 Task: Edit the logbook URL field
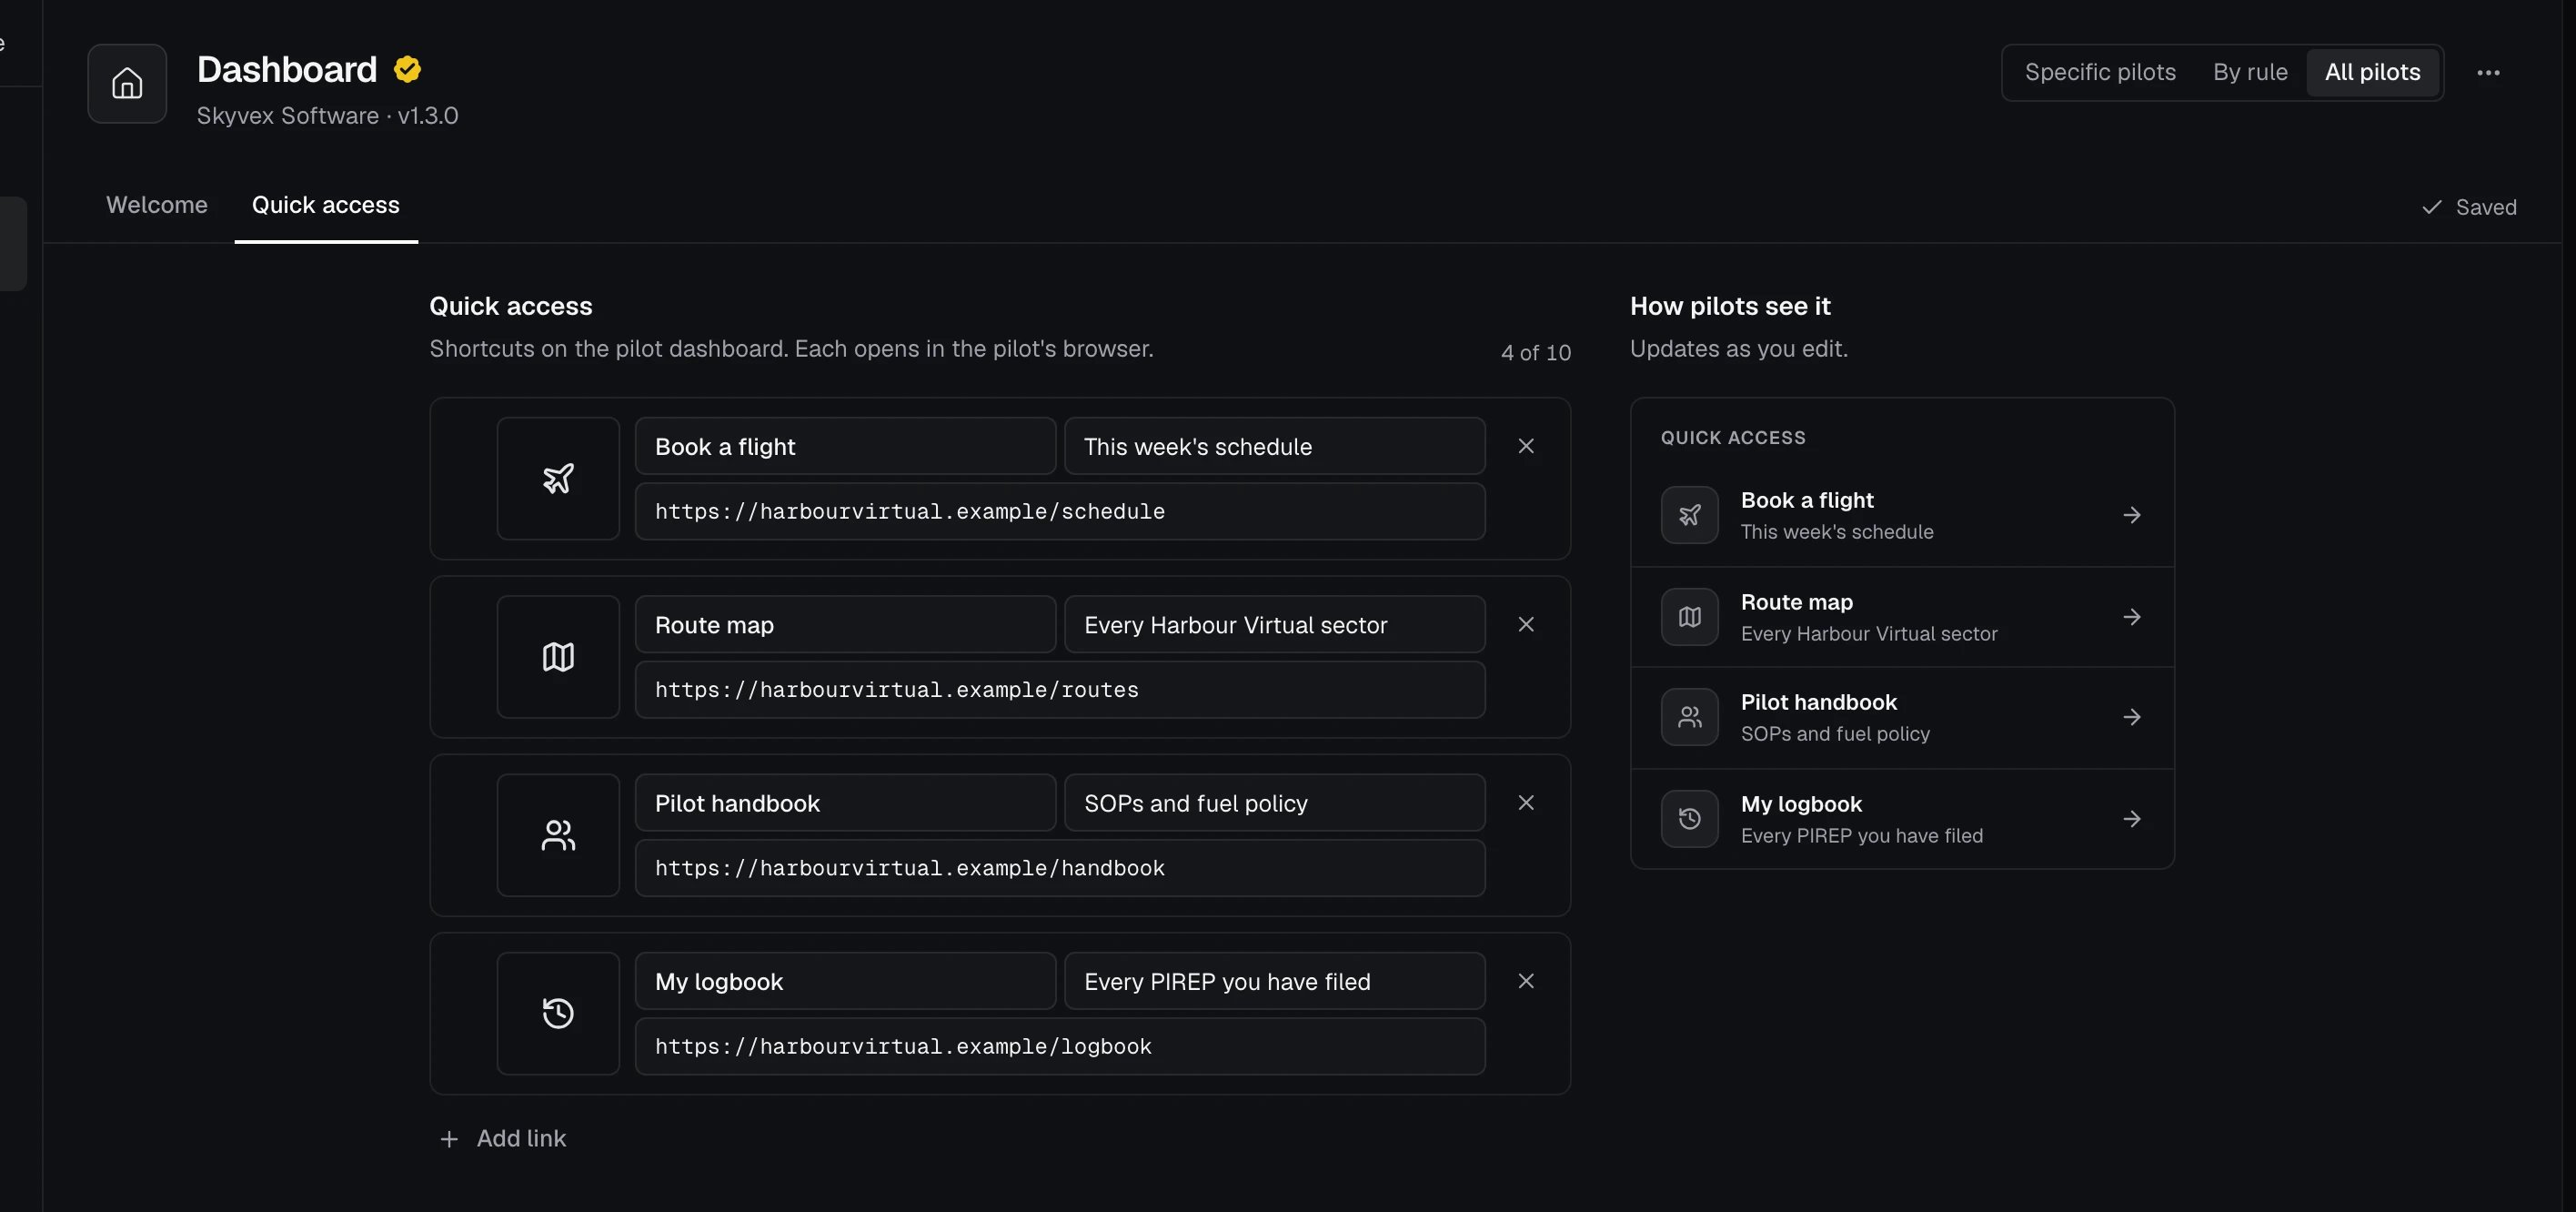[1060, 1046]
